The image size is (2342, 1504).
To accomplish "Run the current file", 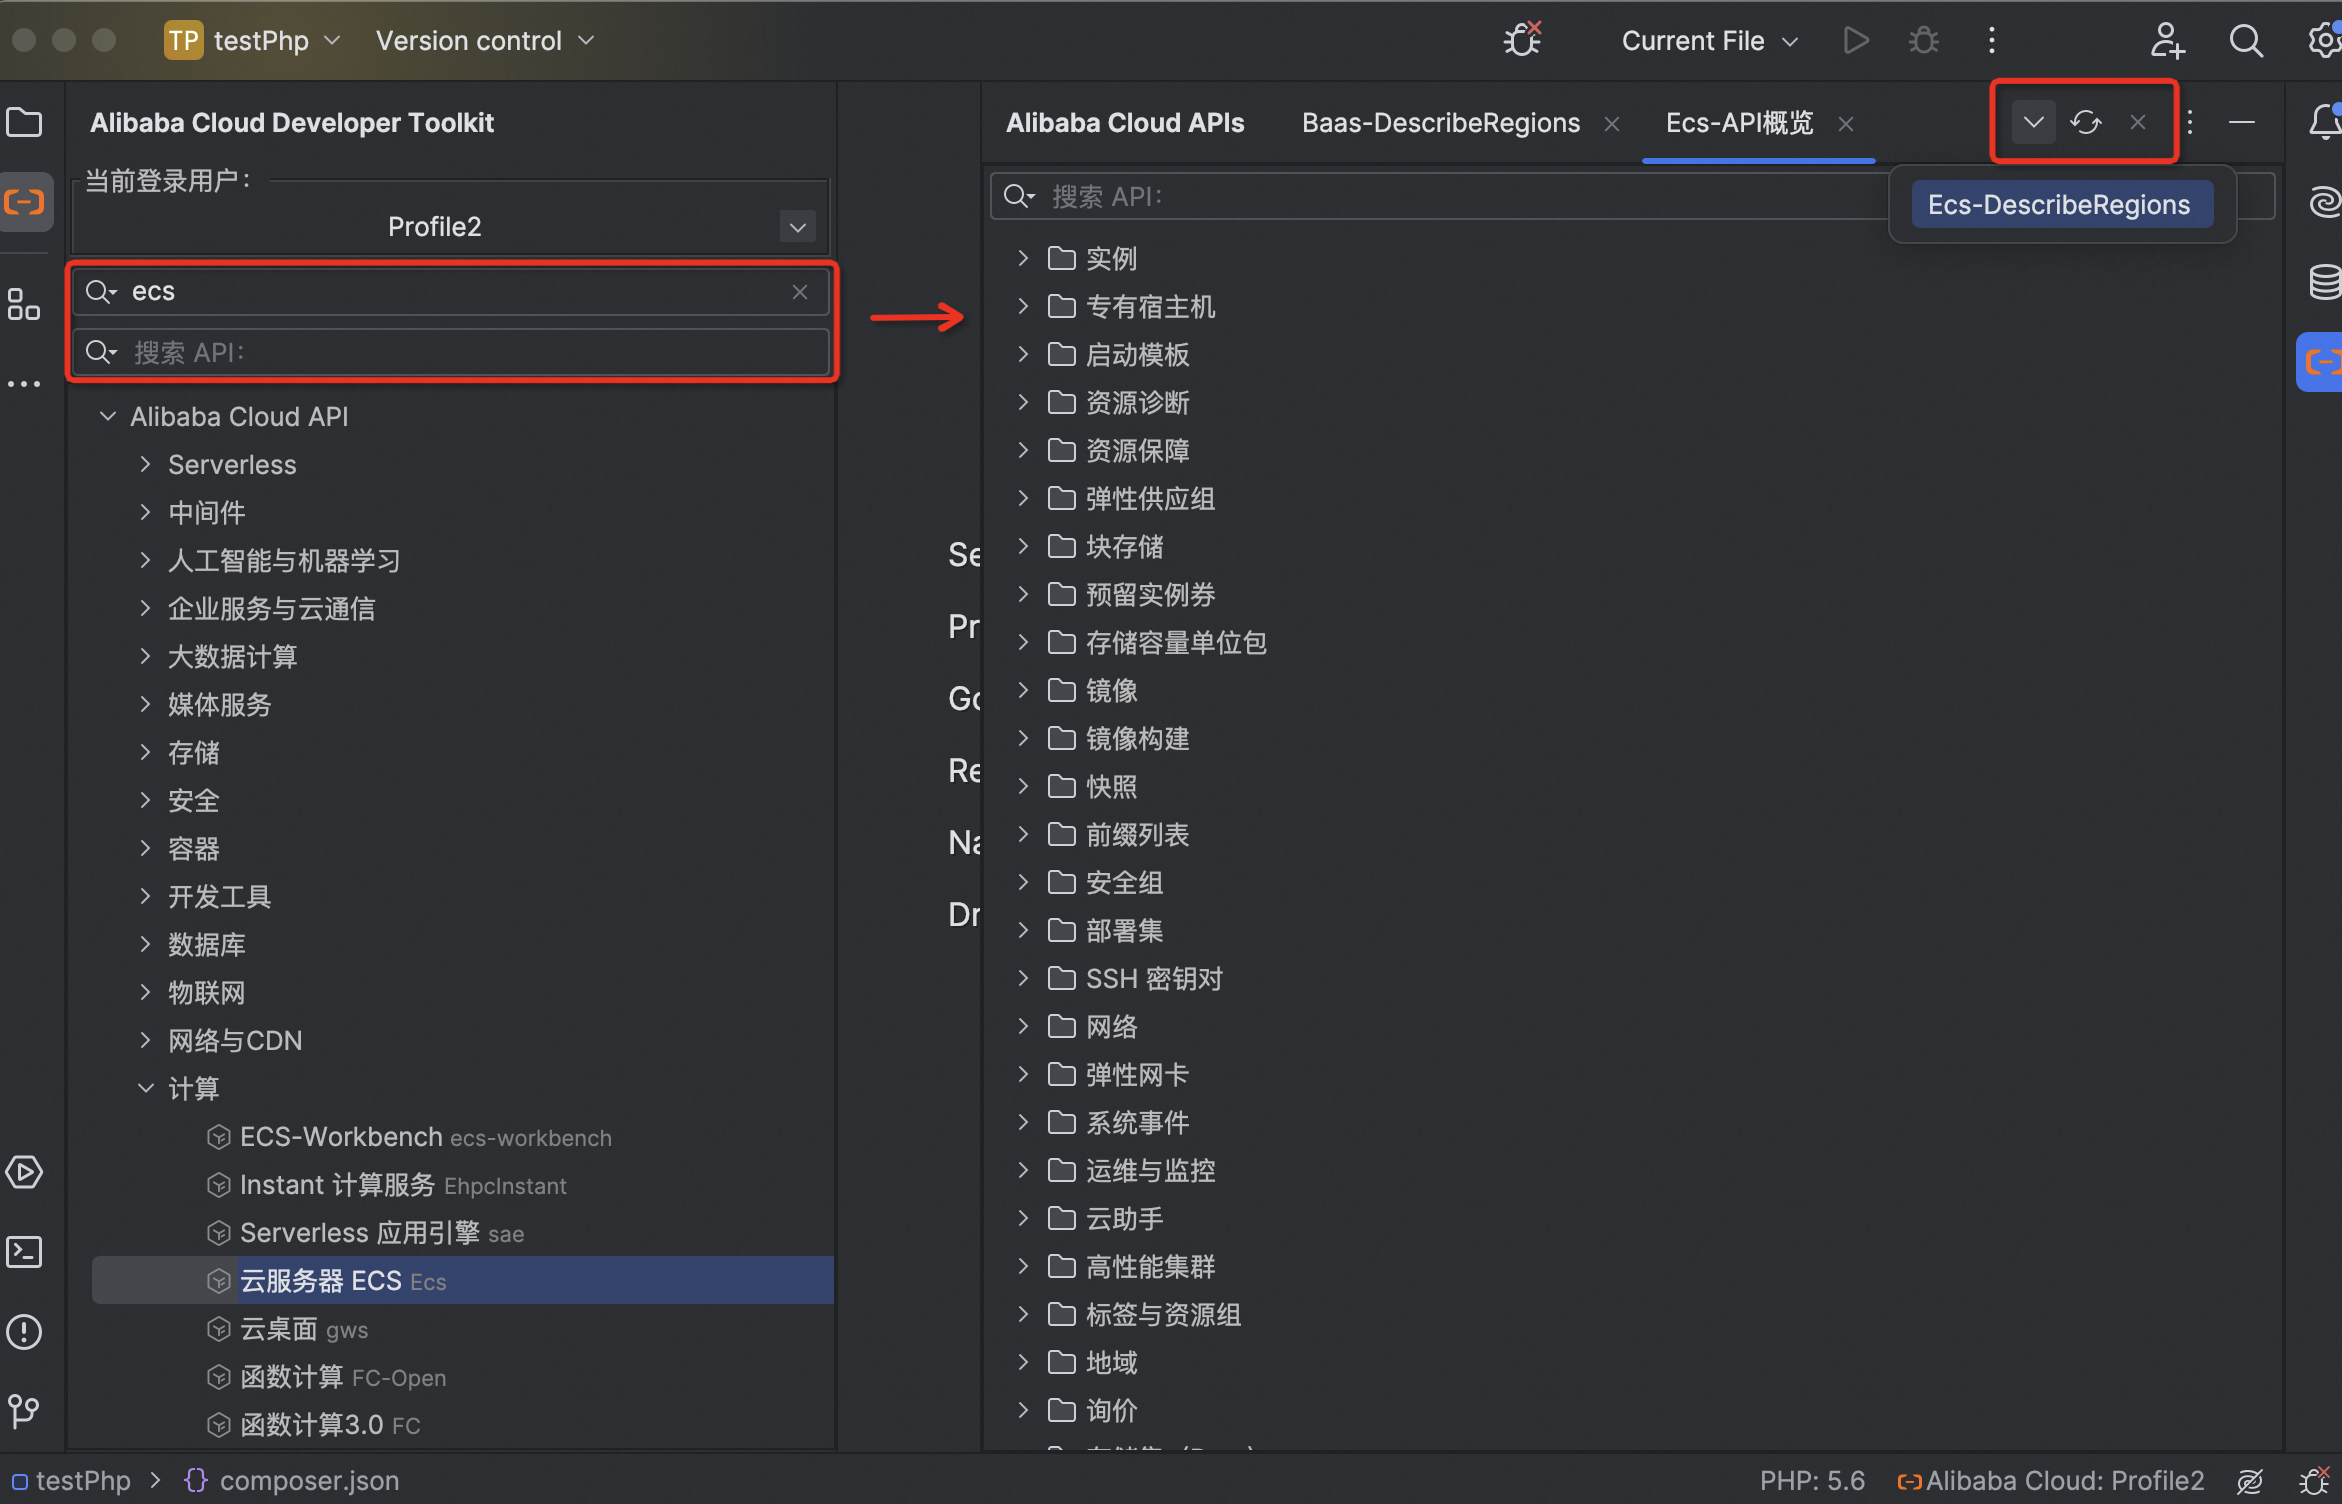I will (1856, 40).
